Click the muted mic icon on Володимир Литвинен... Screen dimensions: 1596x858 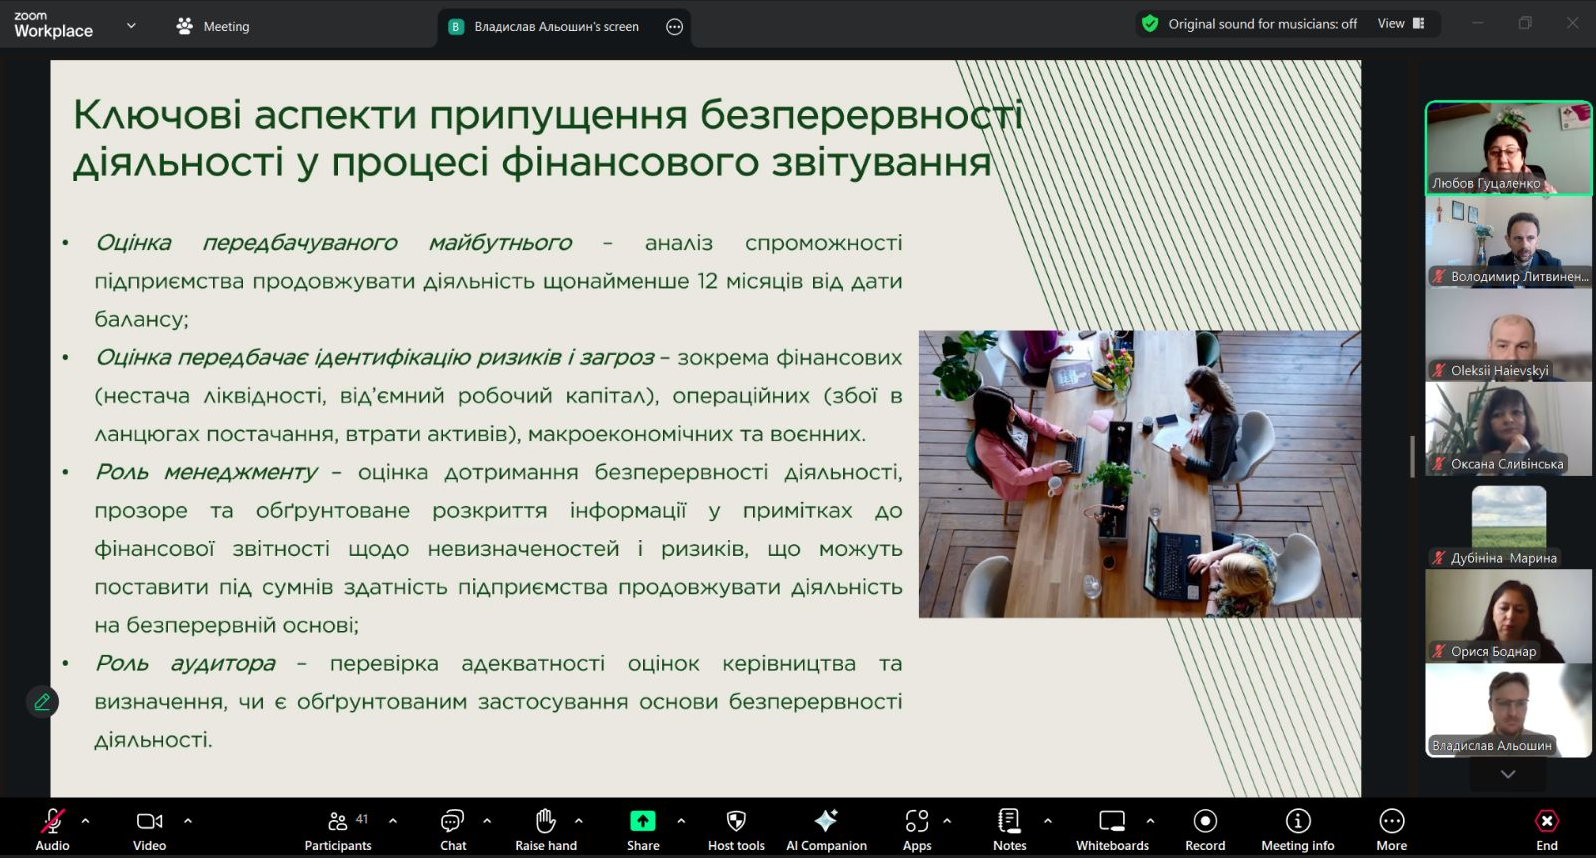point(1439,277)
